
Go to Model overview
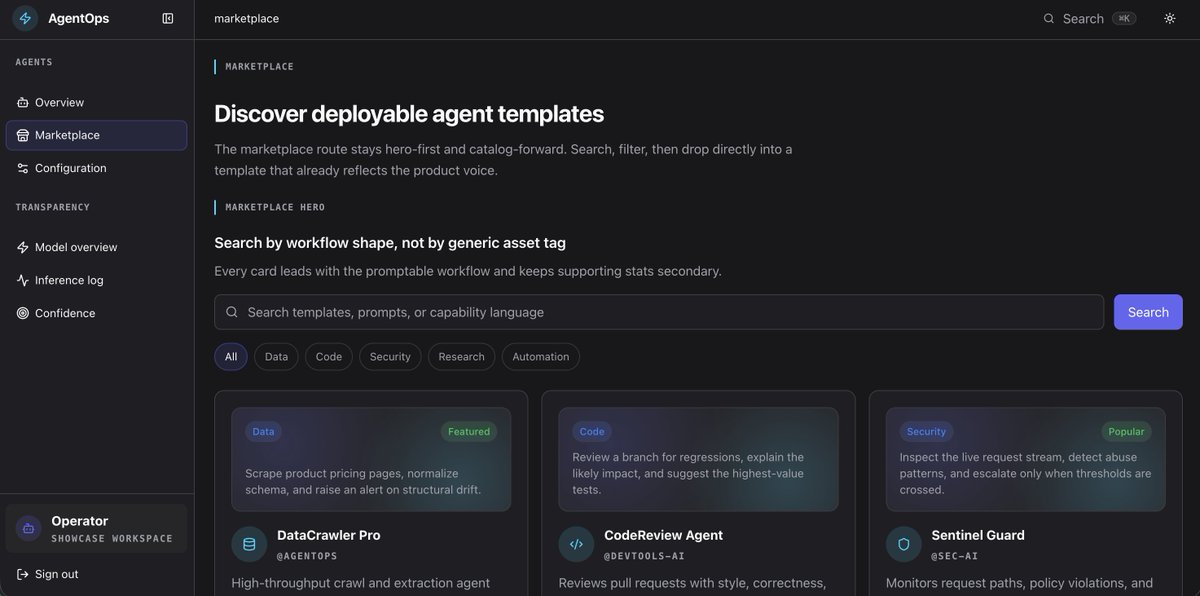click(x=96, y=247)
